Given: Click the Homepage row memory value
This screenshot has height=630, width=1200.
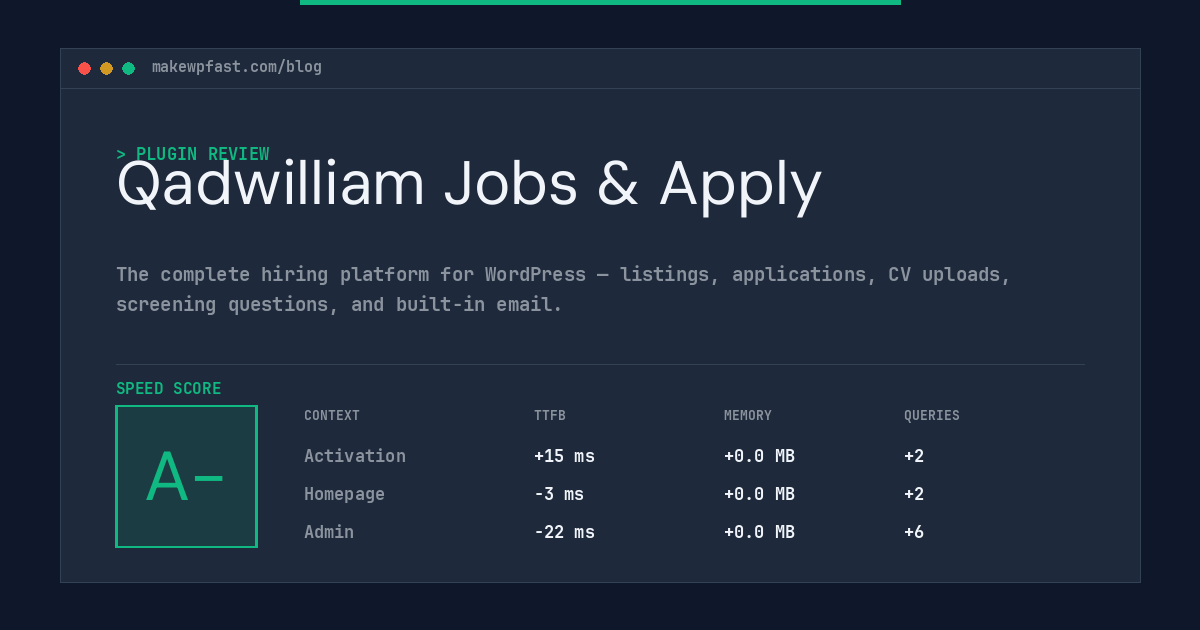Looking at the screenshot, I should (x=759, y=494).
